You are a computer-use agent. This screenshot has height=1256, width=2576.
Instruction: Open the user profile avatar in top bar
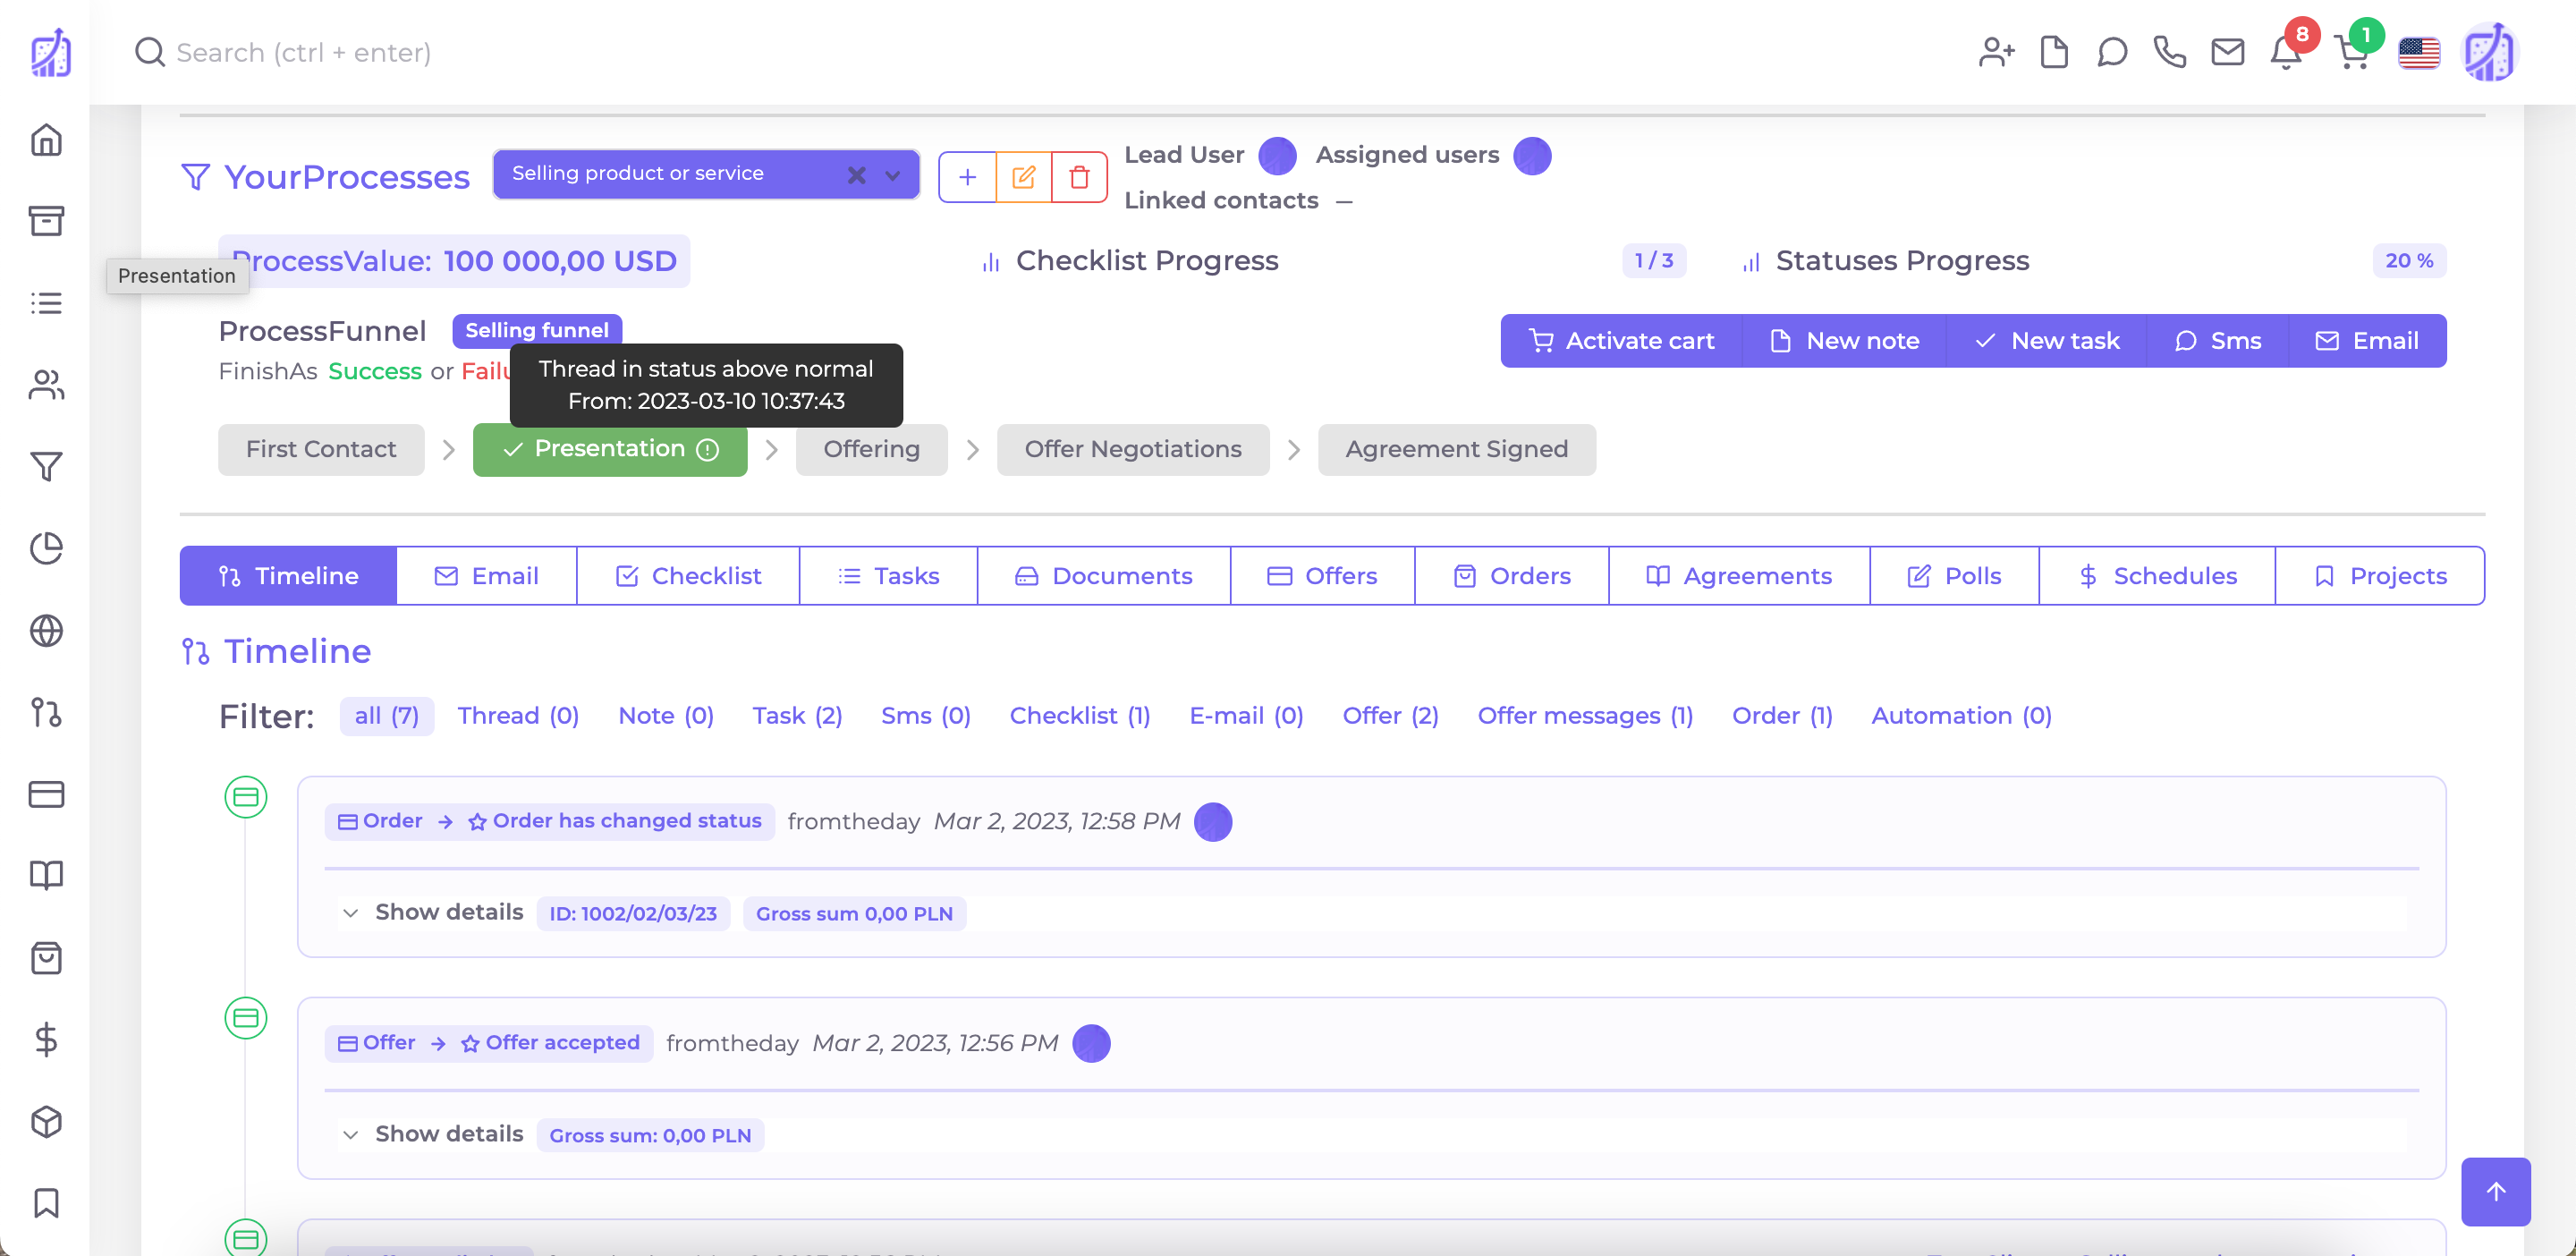(x=2490, y=52)
